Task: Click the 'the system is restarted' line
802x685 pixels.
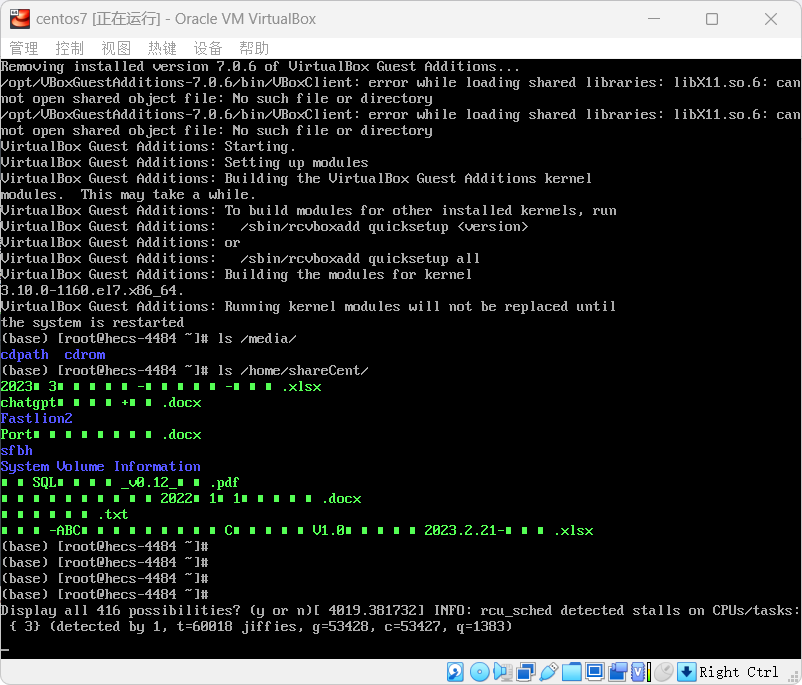Action: pos(92,322)
